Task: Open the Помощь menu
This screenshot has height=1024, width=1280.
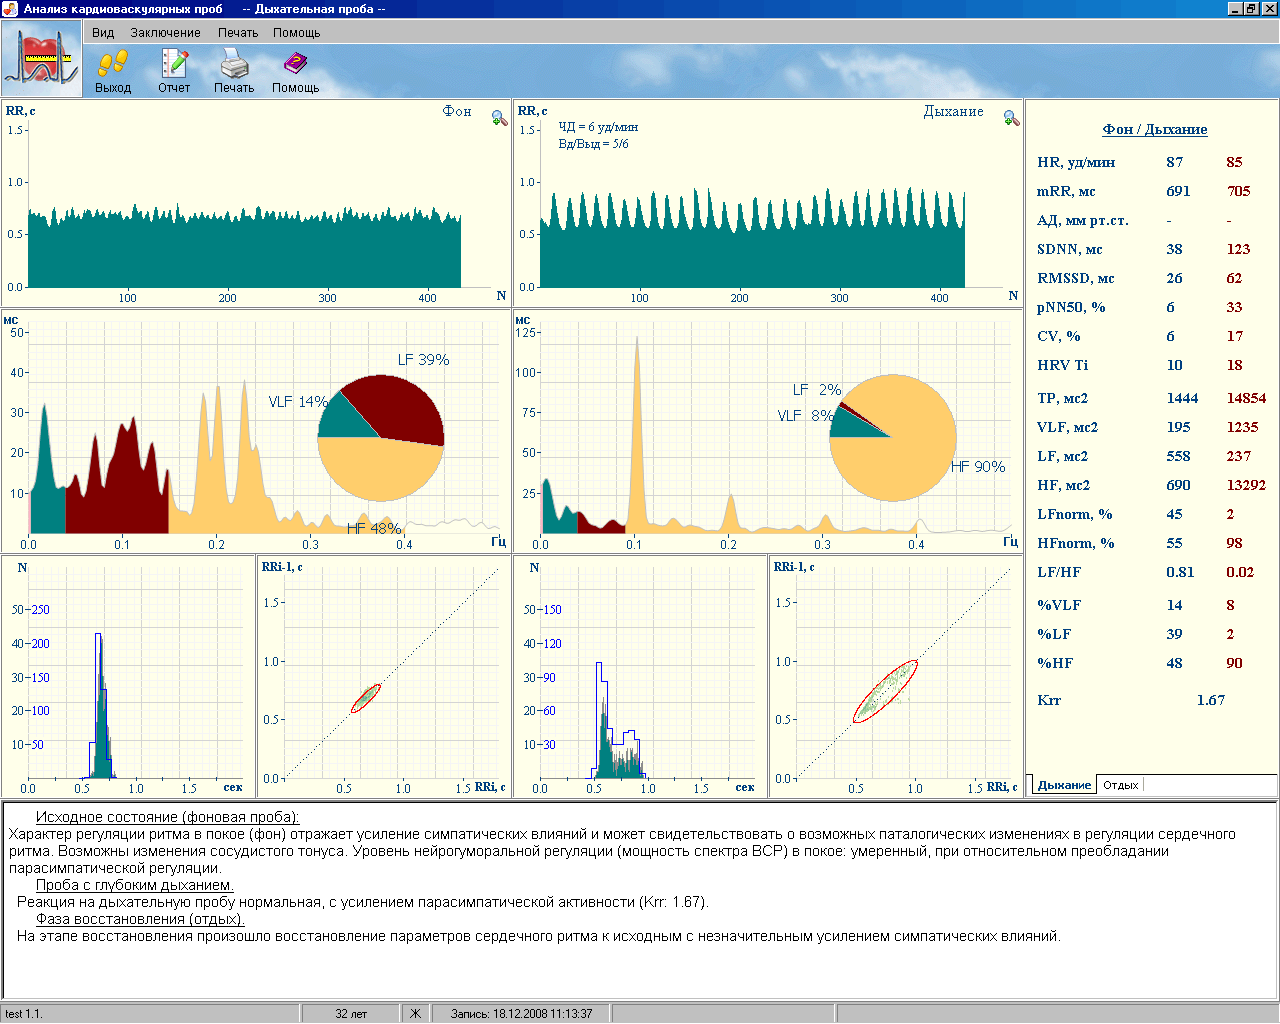Action: 296,33
